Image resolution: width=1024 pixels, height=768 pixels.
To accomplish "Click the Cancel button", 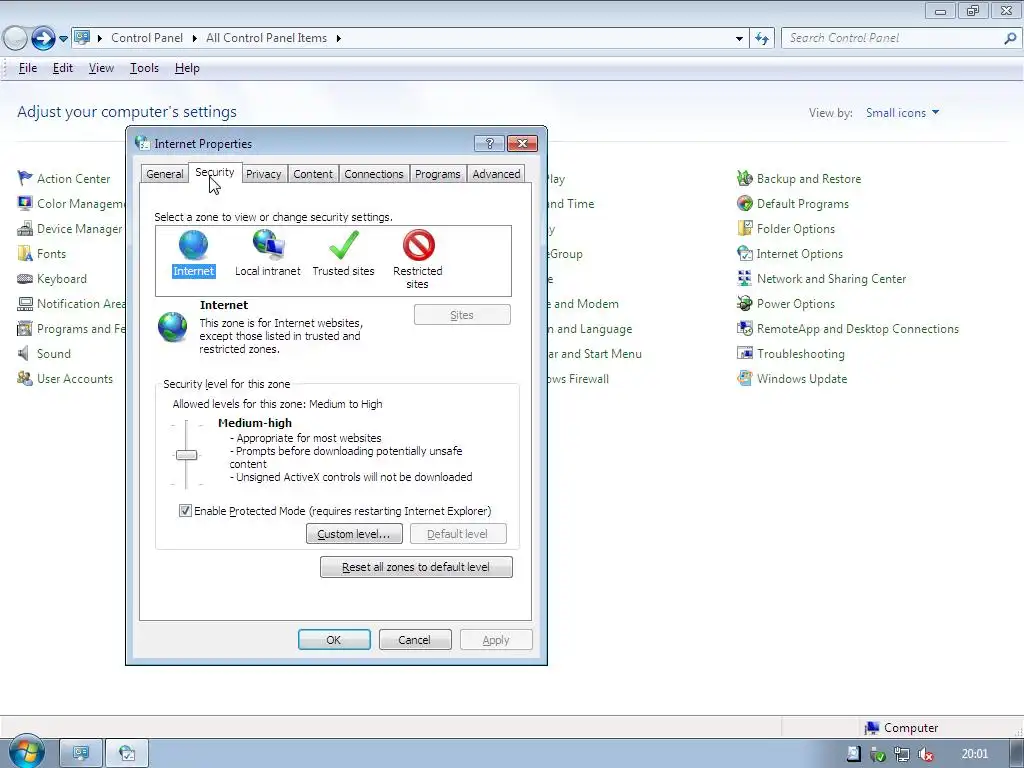I will click(x=415, y=640).
